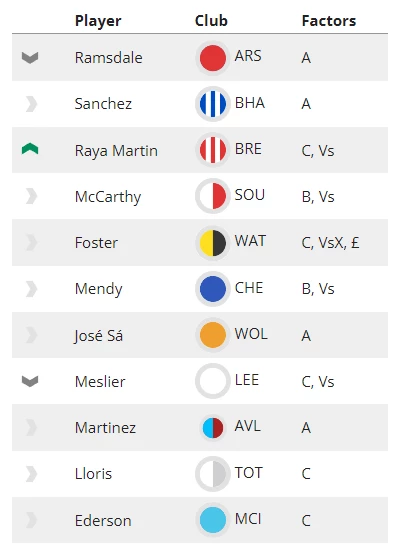401x551 pixels.
Task: Click Foster's factors text C, VsX, £
Action: pyautogui.click(x=330, y=243)
